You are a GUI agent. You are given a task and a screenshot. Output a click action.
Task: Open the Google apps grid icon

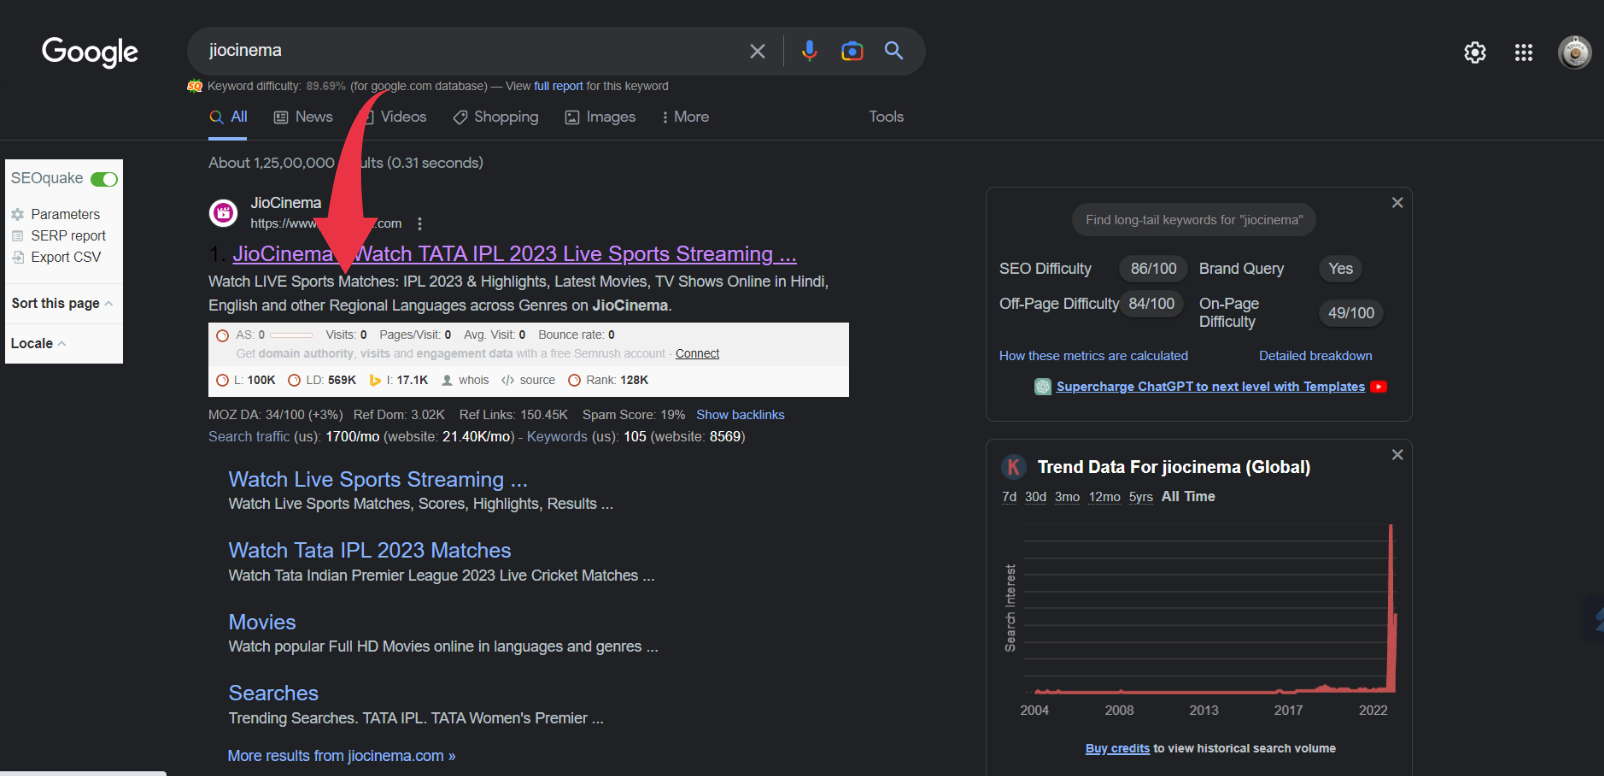pos(1524,52)
